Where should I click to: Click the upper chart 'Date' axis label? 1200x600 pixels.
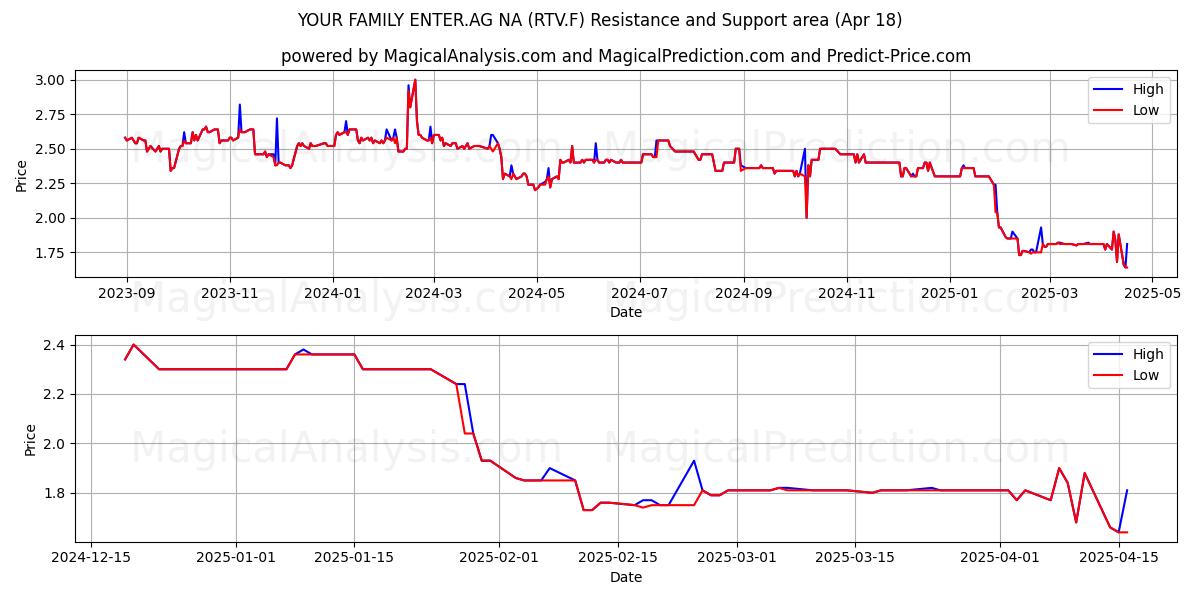[x=626, y=313]
